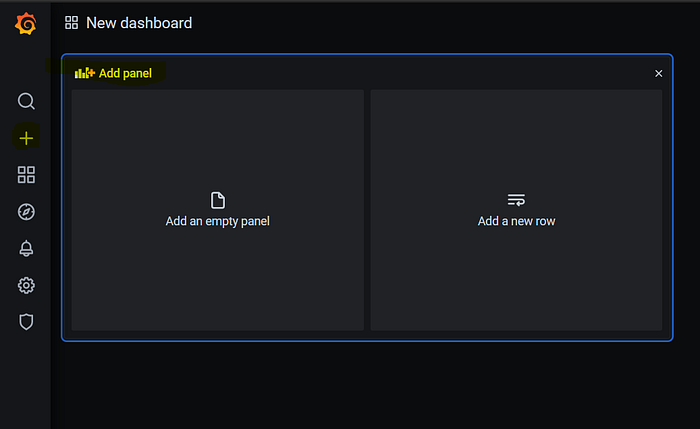Click the file icon above Add an empty panel

tap(218, 200)
